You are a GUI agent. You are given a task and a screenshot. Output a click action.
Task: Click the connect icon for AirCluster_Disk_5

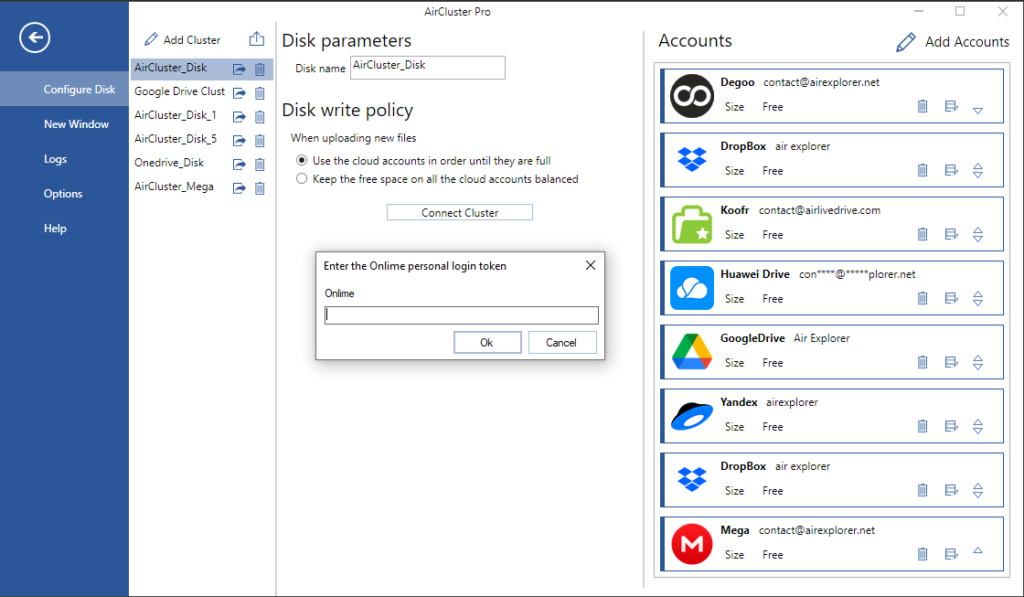[x=240, y=140]
